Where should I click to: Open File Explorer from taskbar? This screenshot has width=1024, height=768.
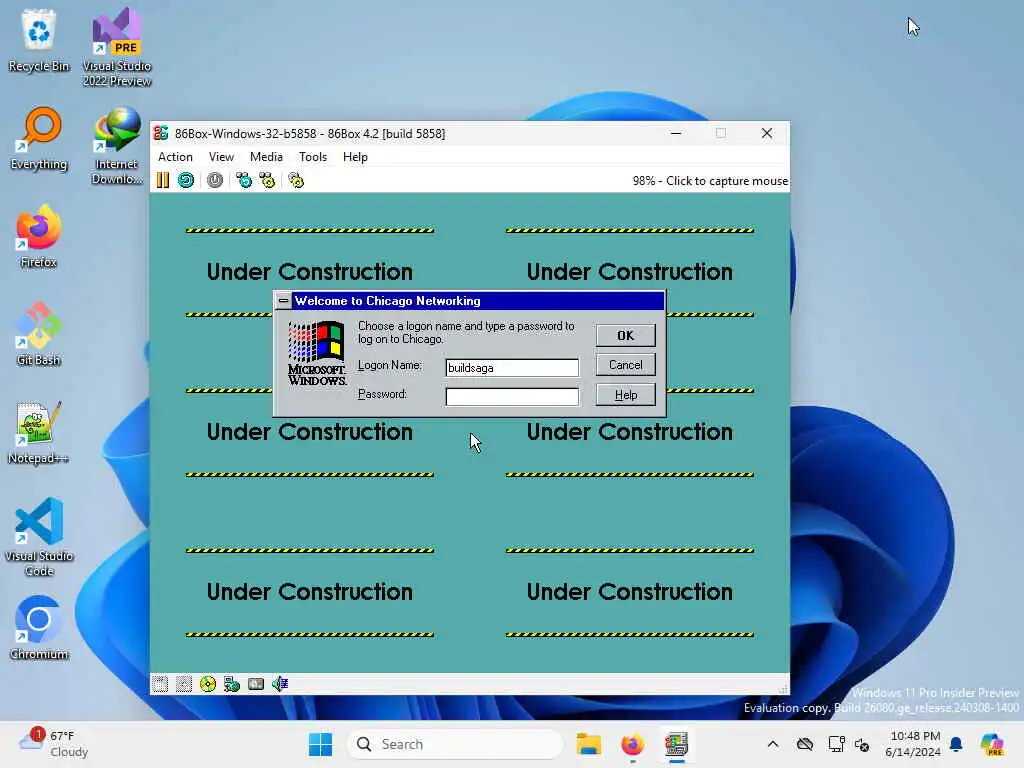coord(588,744)
